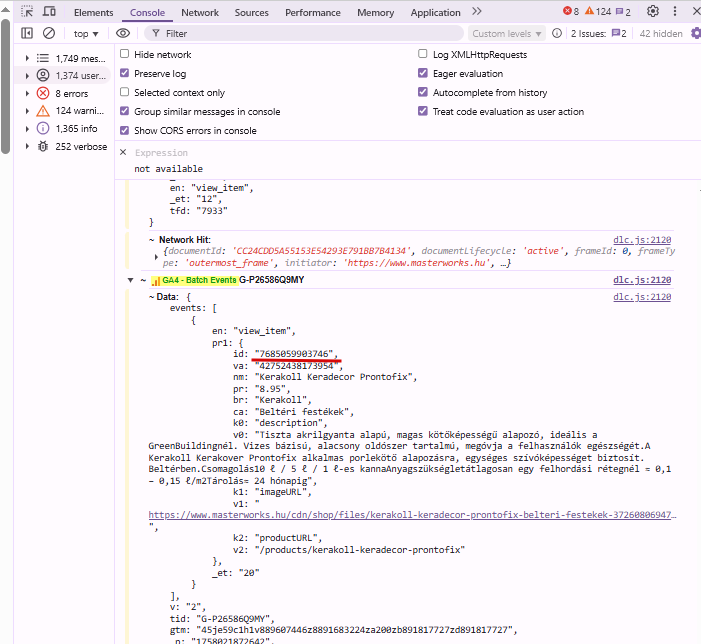Screen dimensions: 701x644
Task: Select the 252 verbose row
Action: [63, 146]
